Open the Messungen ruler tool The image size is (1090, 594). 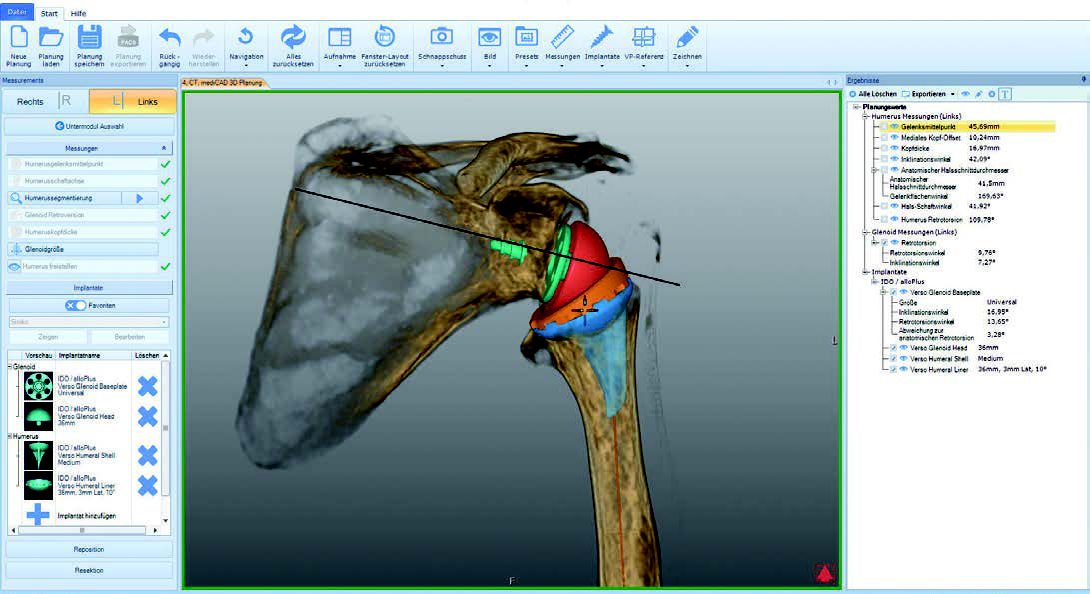tap(561, 37)
